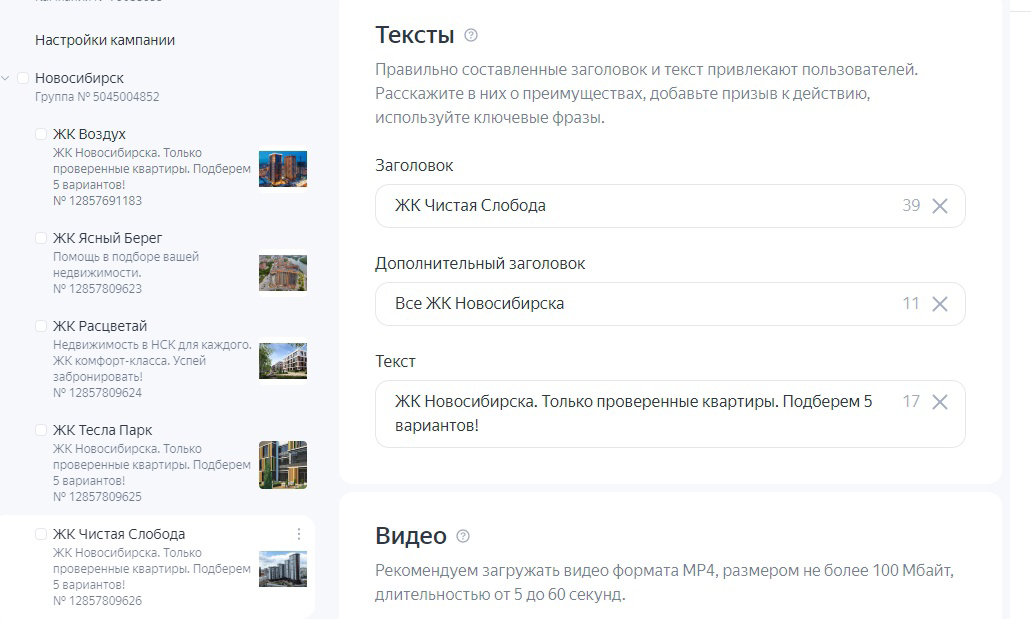Open the ЖК Расцветай ad
The image size is (1031, 619).
pos(100,326)
